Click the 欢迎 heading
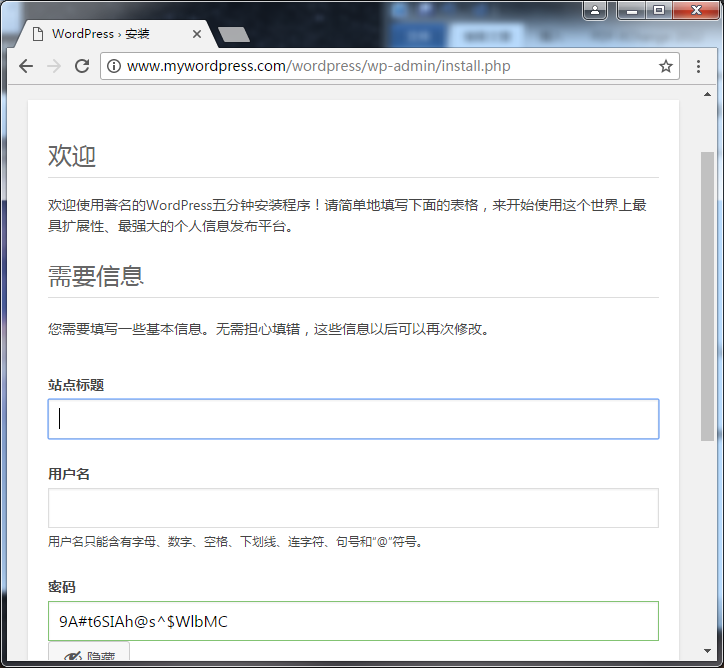 (x=72, y=156)
